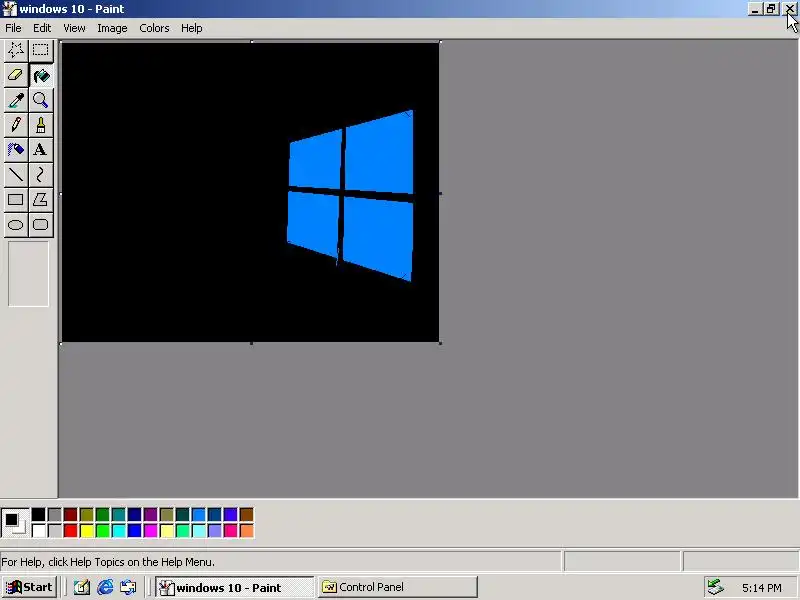800x600 pixels.
Task: Open the Image menu
Action: (112, 28)
